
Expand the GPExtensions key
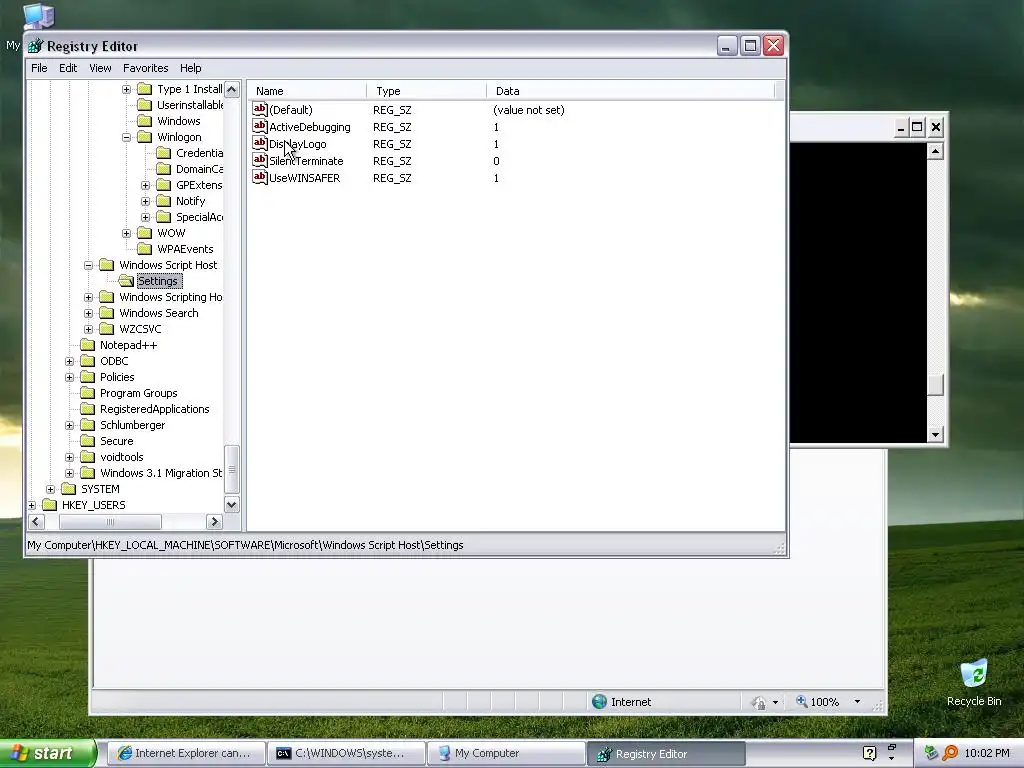pyautogui.click(x=146, y=185)
